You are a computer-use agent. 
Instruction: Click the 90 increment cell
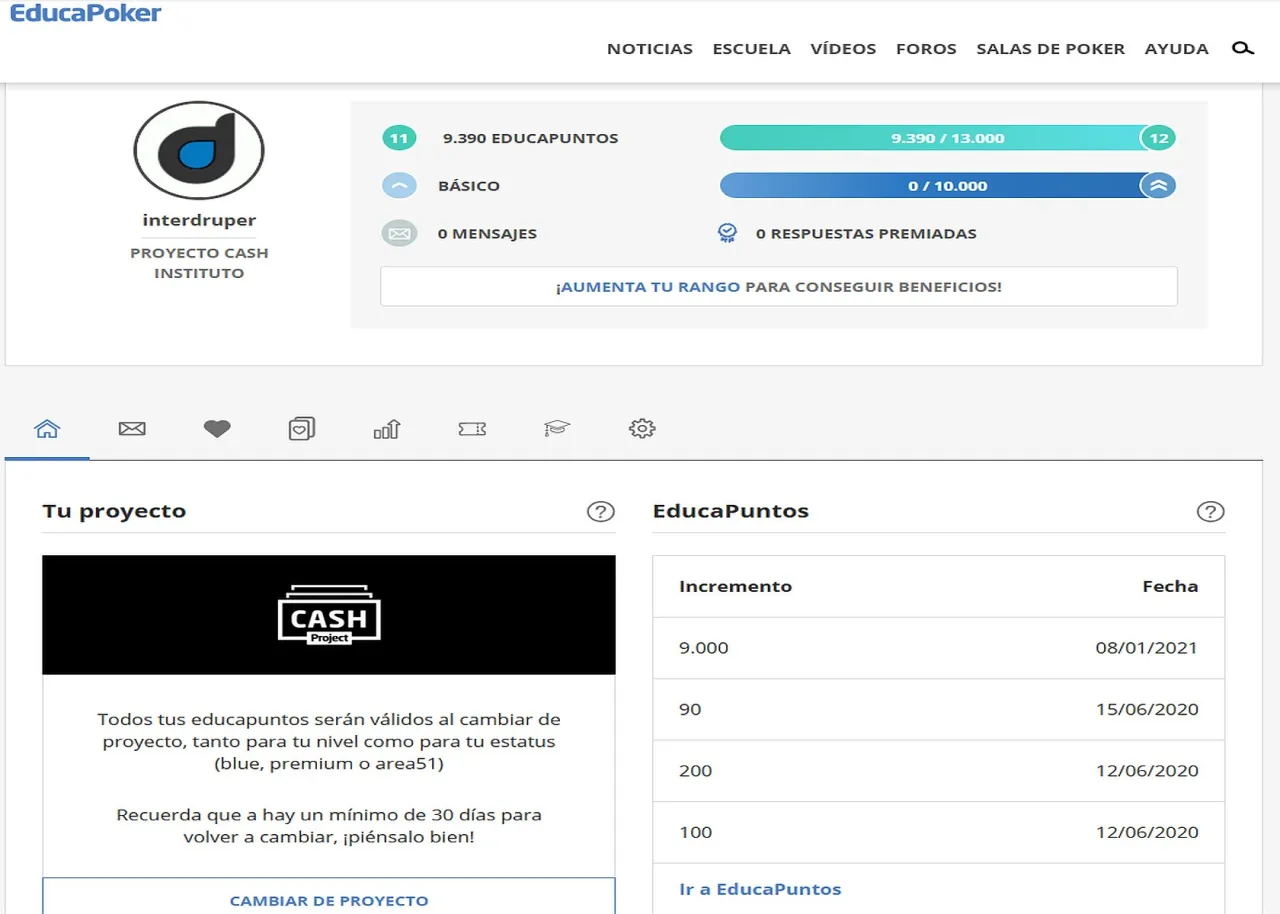690,709
